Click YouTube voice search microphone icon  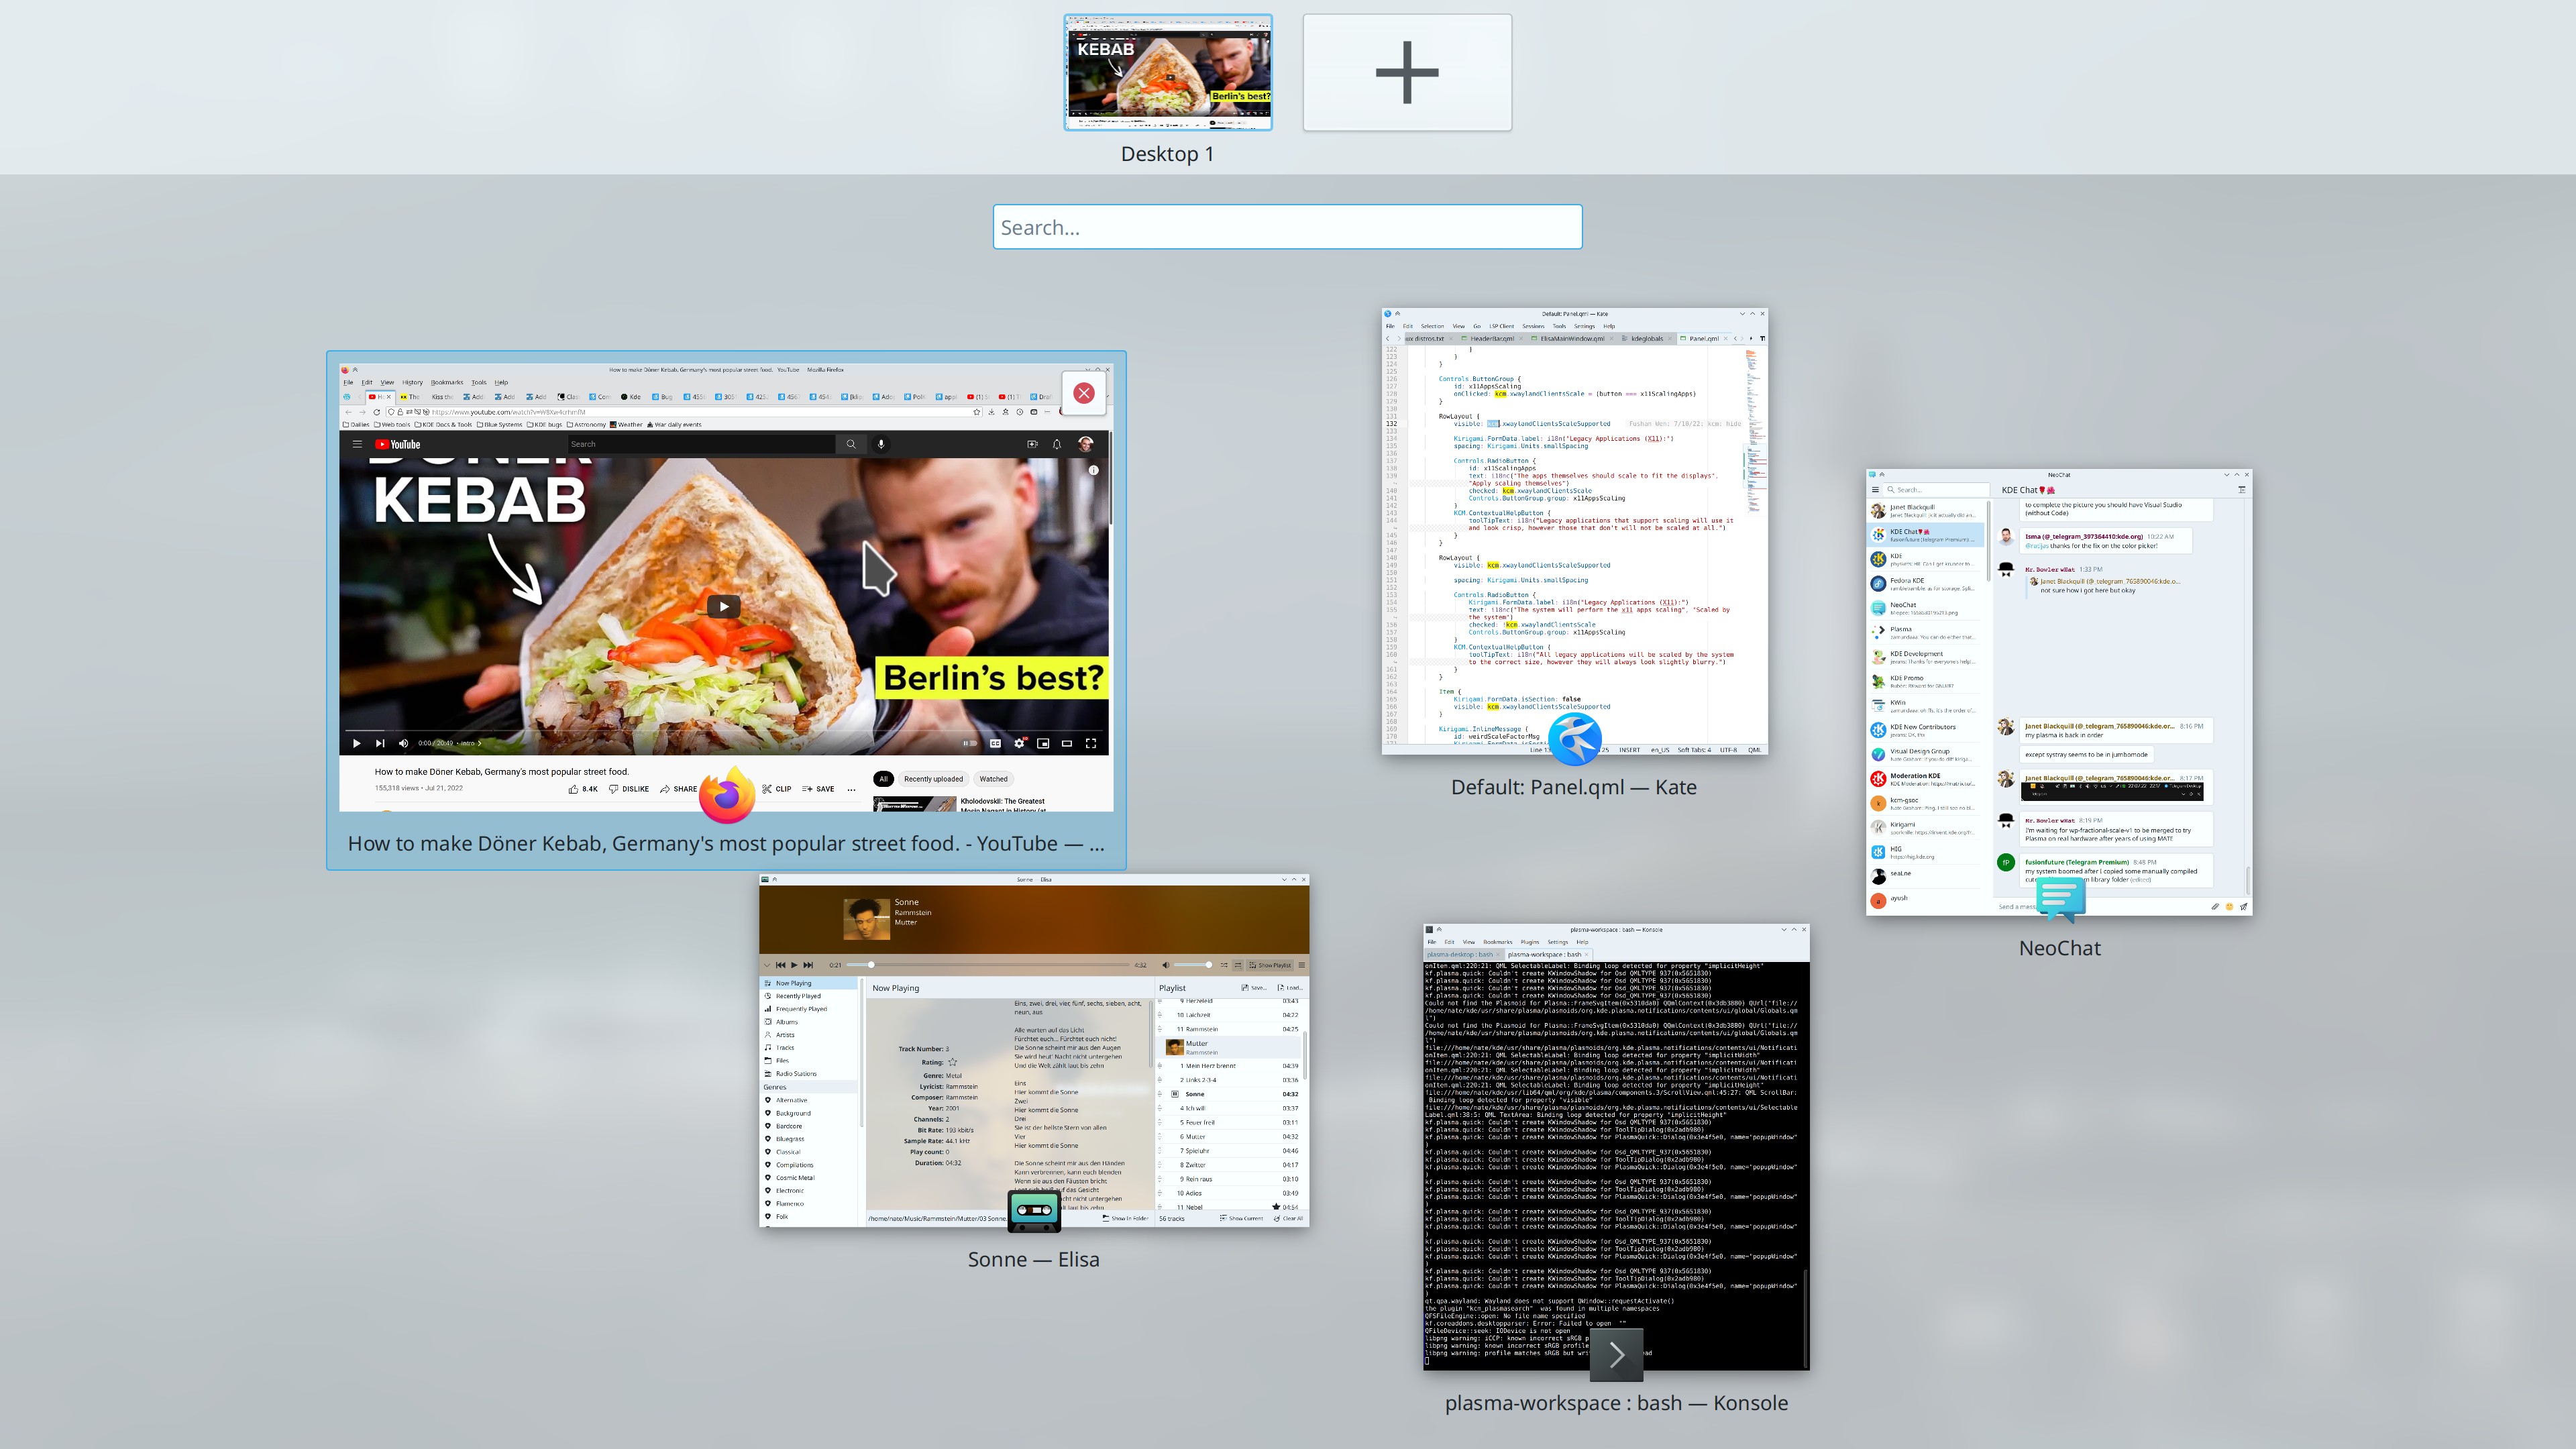pyautogui.click(x=881, y=444)
